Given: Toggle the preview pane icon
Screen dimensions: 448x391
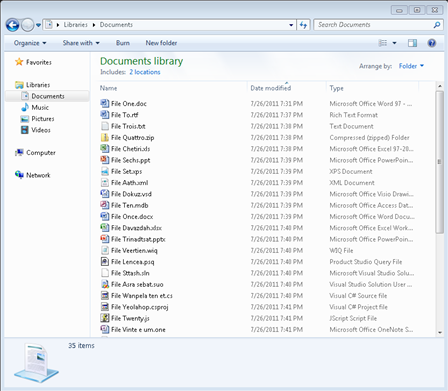Looking at the screenshot, I should point(412,43).
